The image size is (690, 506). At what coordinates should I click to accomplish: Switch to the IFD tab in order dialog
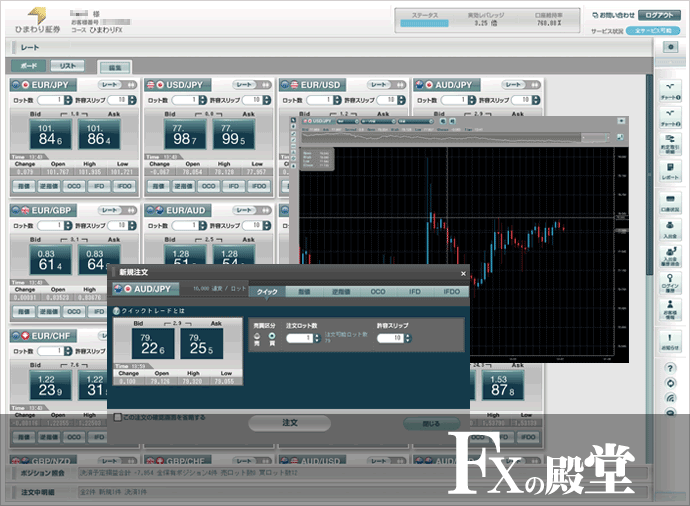click(x=415, y=292)
